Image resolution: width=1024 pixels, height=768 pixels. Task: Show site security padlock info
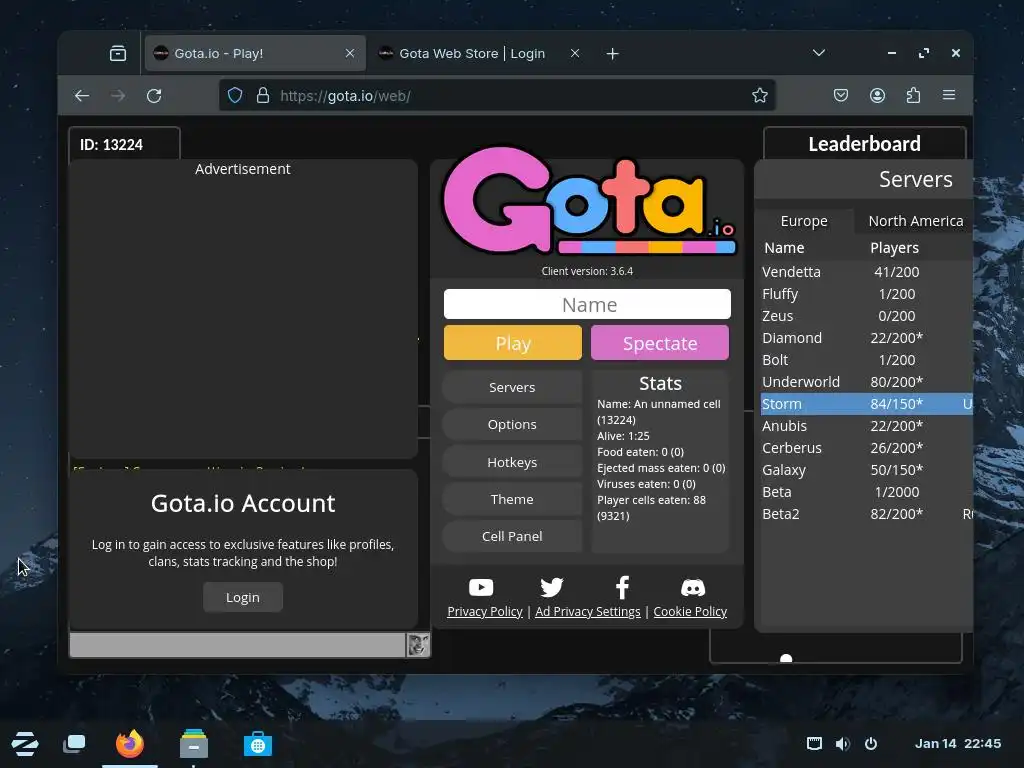[x=263, y=96]
